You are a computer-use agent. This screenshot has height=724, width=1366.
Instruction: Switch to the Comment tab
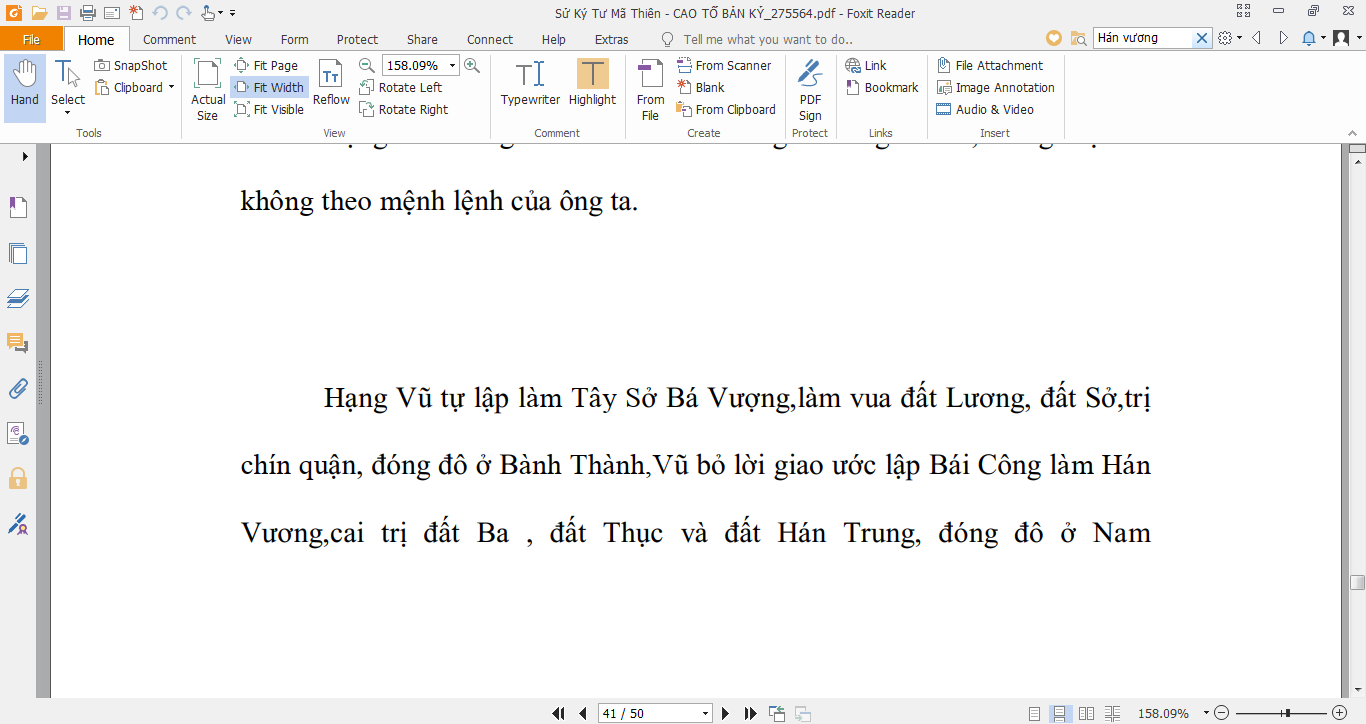pos(169,39)
